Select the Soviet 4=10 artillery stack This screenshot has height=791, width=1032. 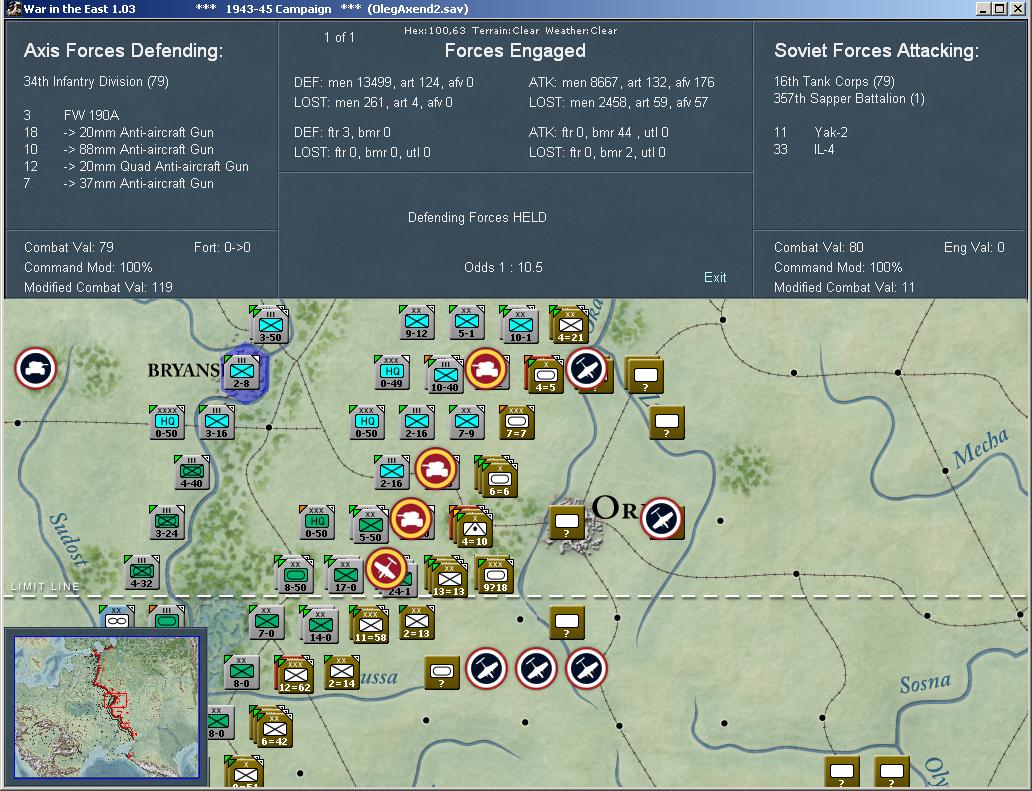point(473,526)
